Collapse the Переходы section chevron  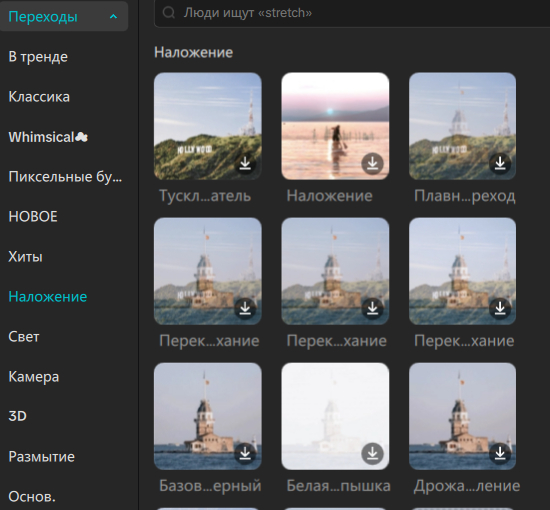tap(113, 16)
